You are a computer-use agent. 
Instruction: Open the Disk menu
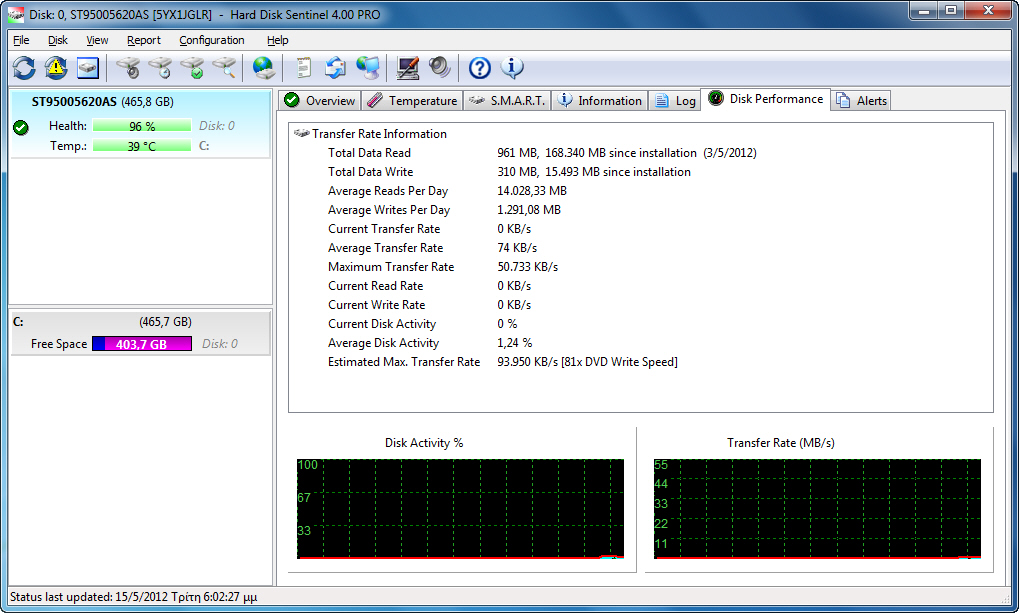(x=58, y=40)
